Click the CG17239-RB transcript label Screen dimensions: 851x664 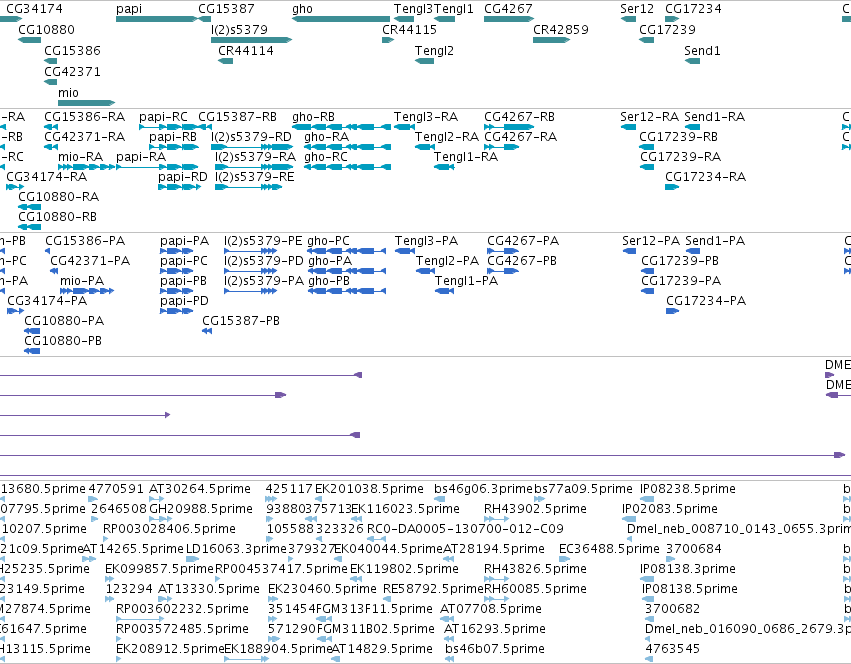point(678,136)
